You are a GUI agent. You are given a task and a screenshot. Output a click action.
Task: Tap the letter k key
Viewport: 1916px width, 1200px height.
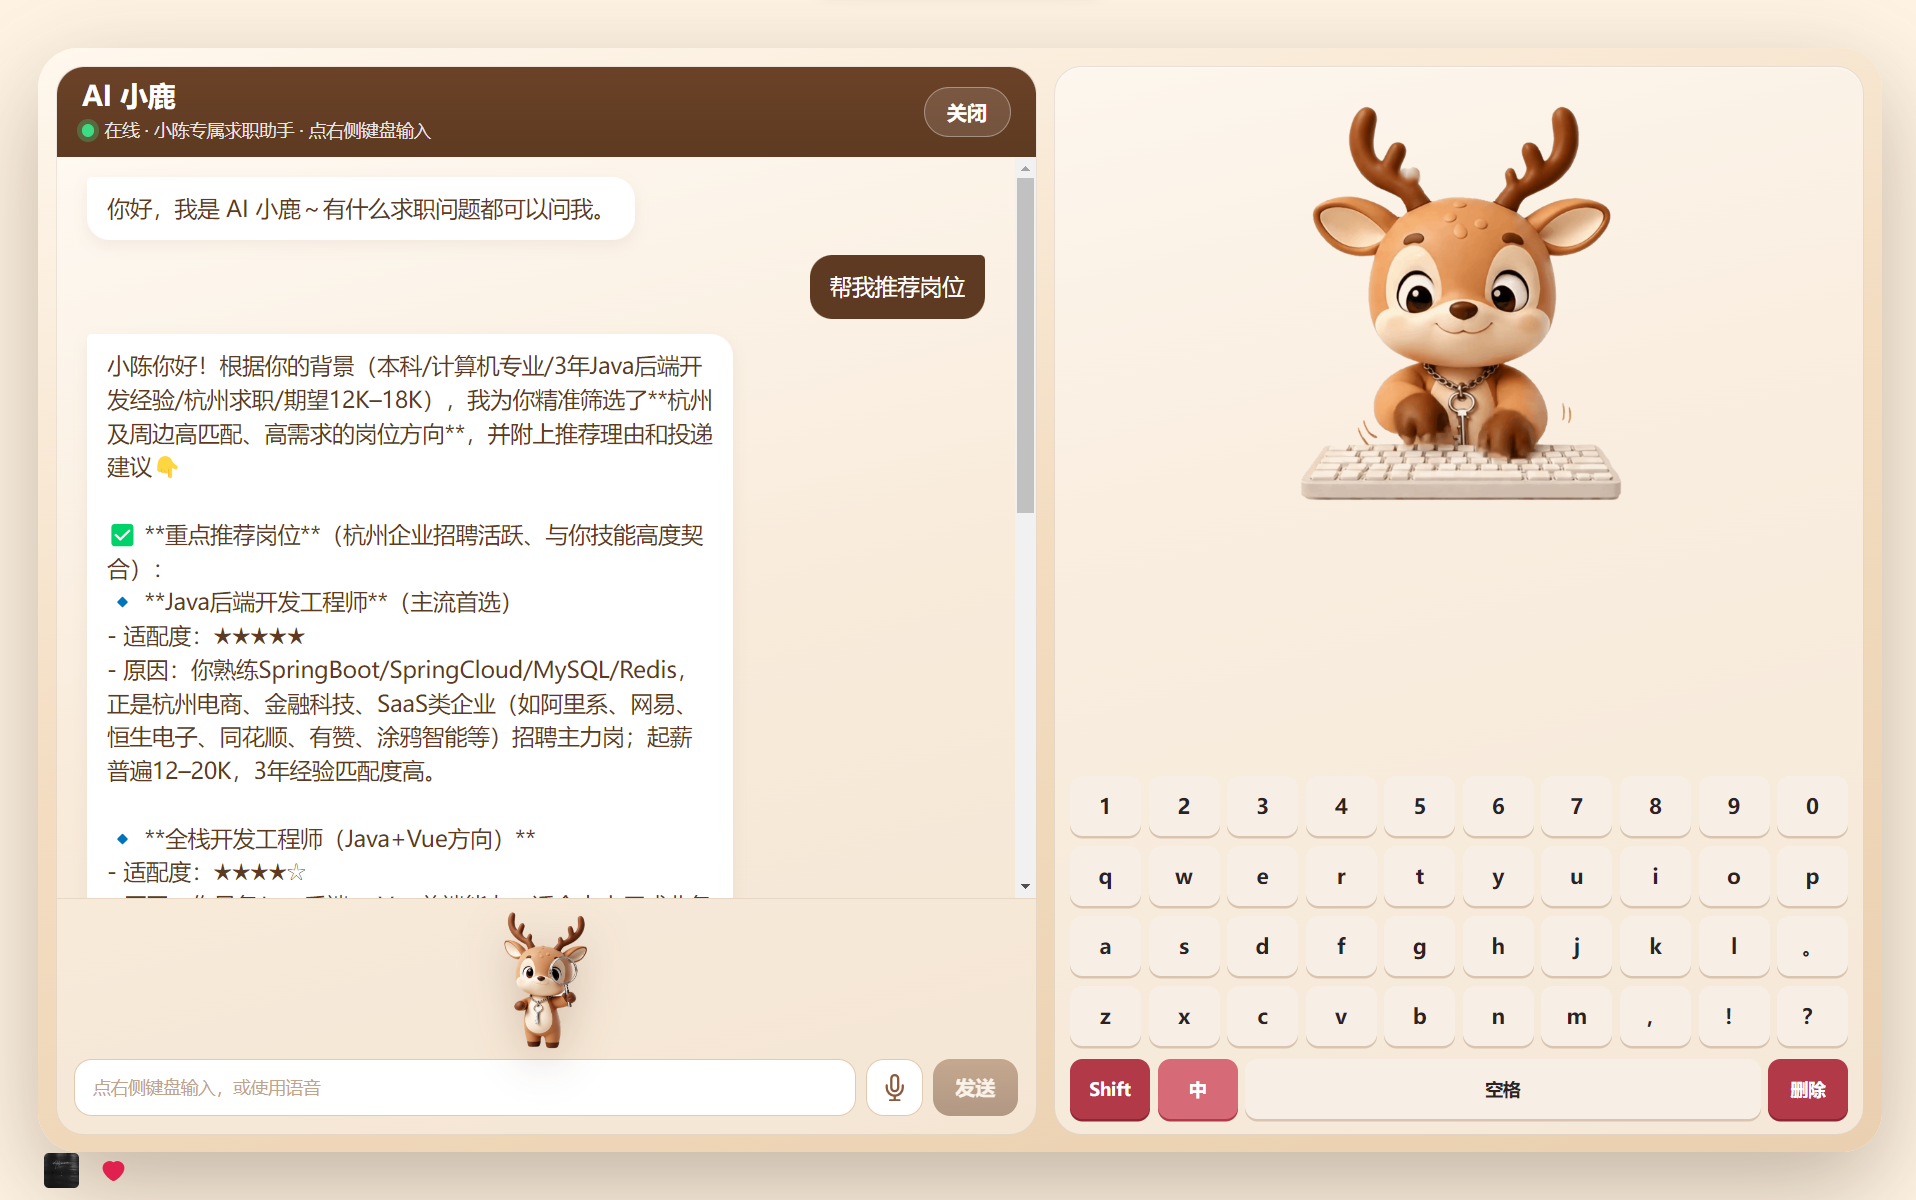pos(1655,946)
